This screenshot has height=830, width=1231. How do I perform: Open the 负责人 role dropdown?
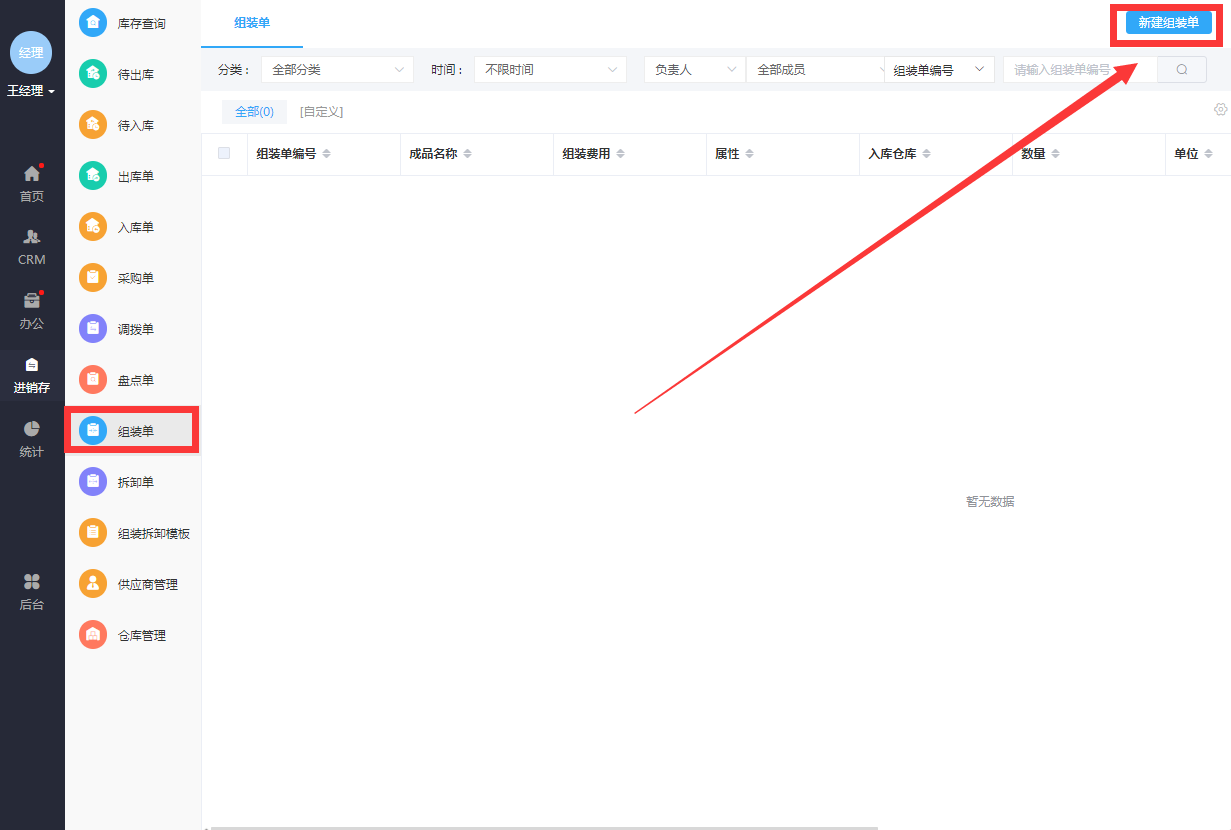(695, 70)
